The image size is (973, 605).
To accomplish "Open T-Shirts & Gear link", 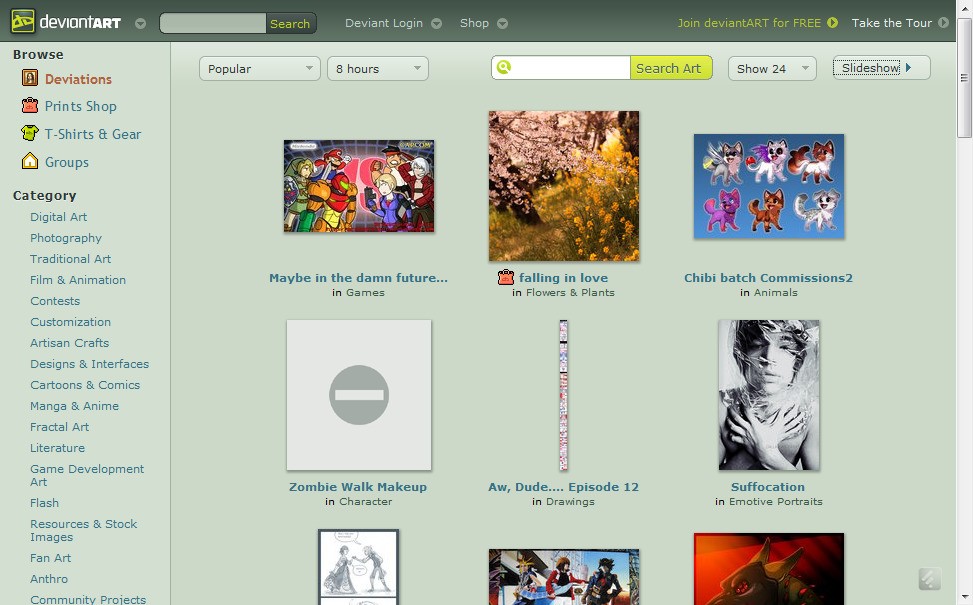I will click(x=93, y=134).
